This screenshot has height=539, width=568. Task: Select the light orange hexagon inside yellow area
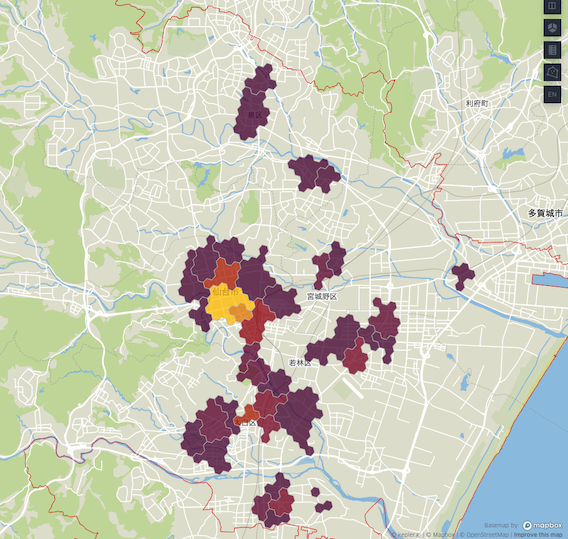point(241,313)
